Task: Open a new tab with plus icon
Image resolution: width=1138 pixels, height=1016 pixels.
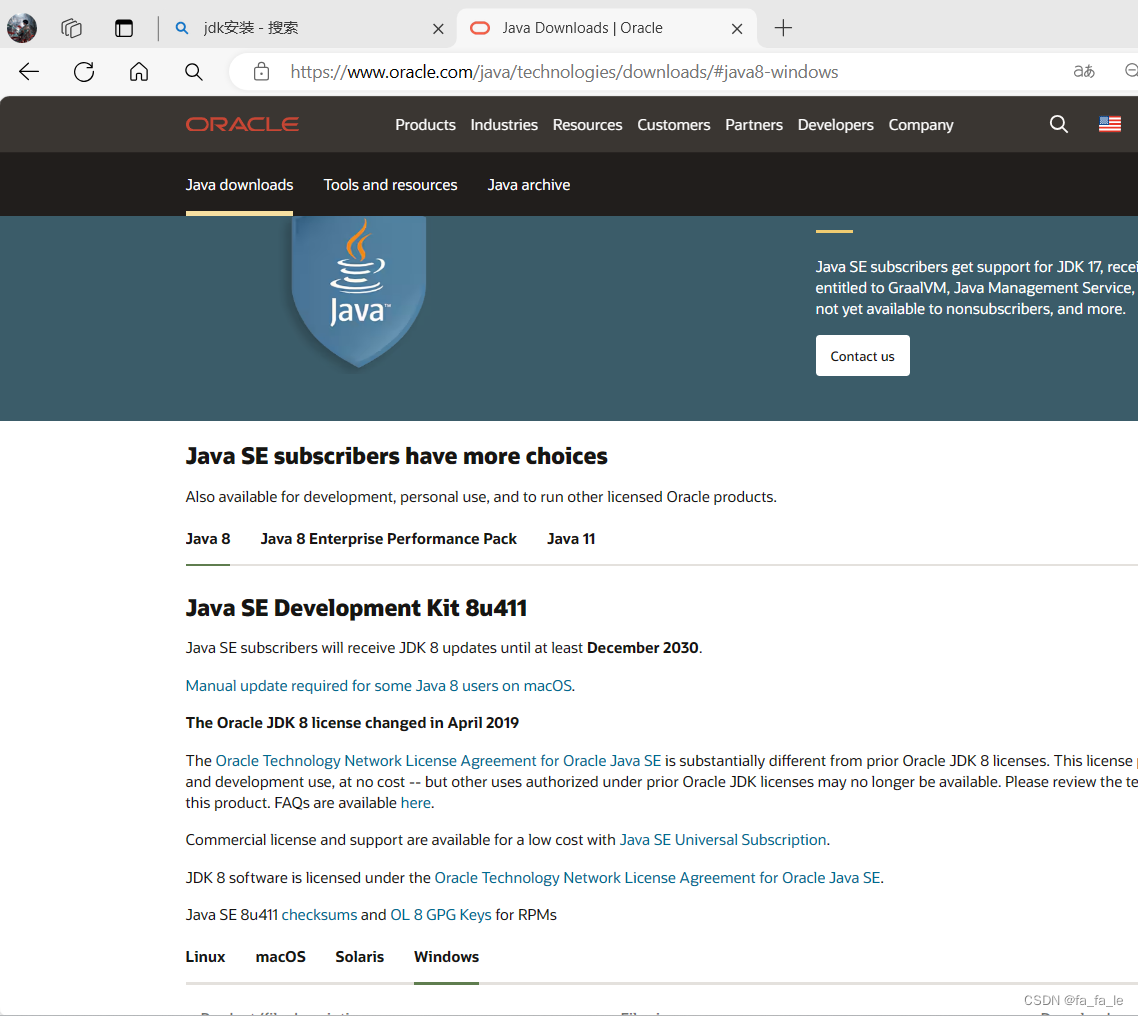Action: [783, 28]
